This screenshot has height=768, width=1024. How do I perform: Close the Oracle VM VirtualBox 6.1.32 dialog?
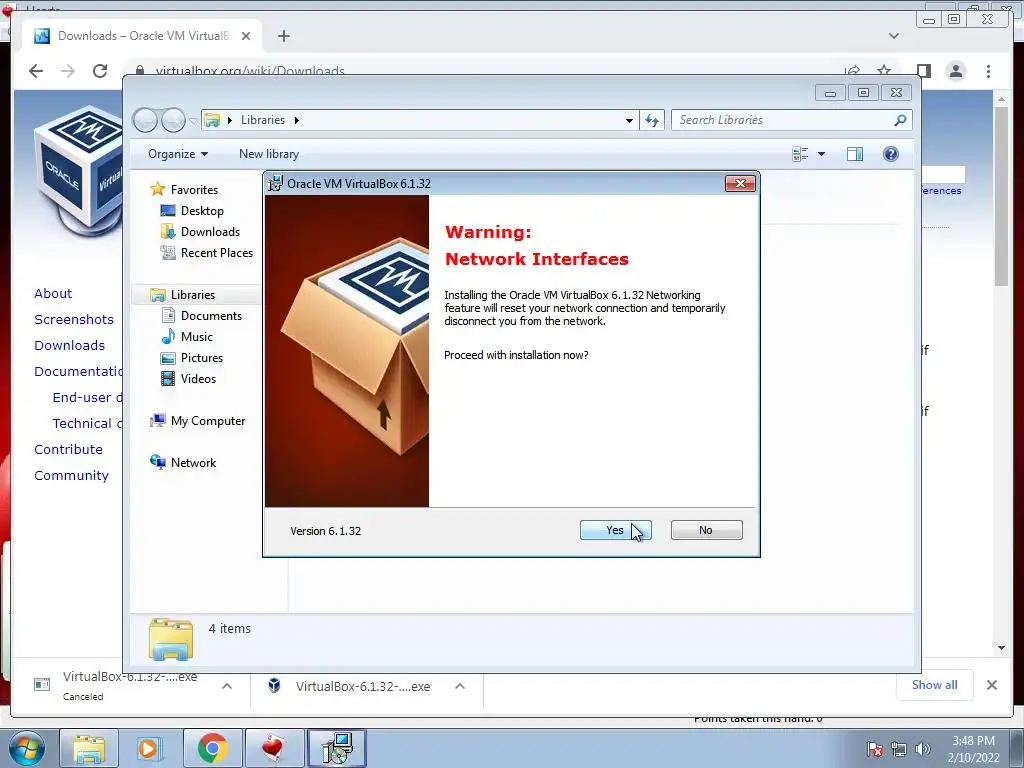tap(740, 184)
